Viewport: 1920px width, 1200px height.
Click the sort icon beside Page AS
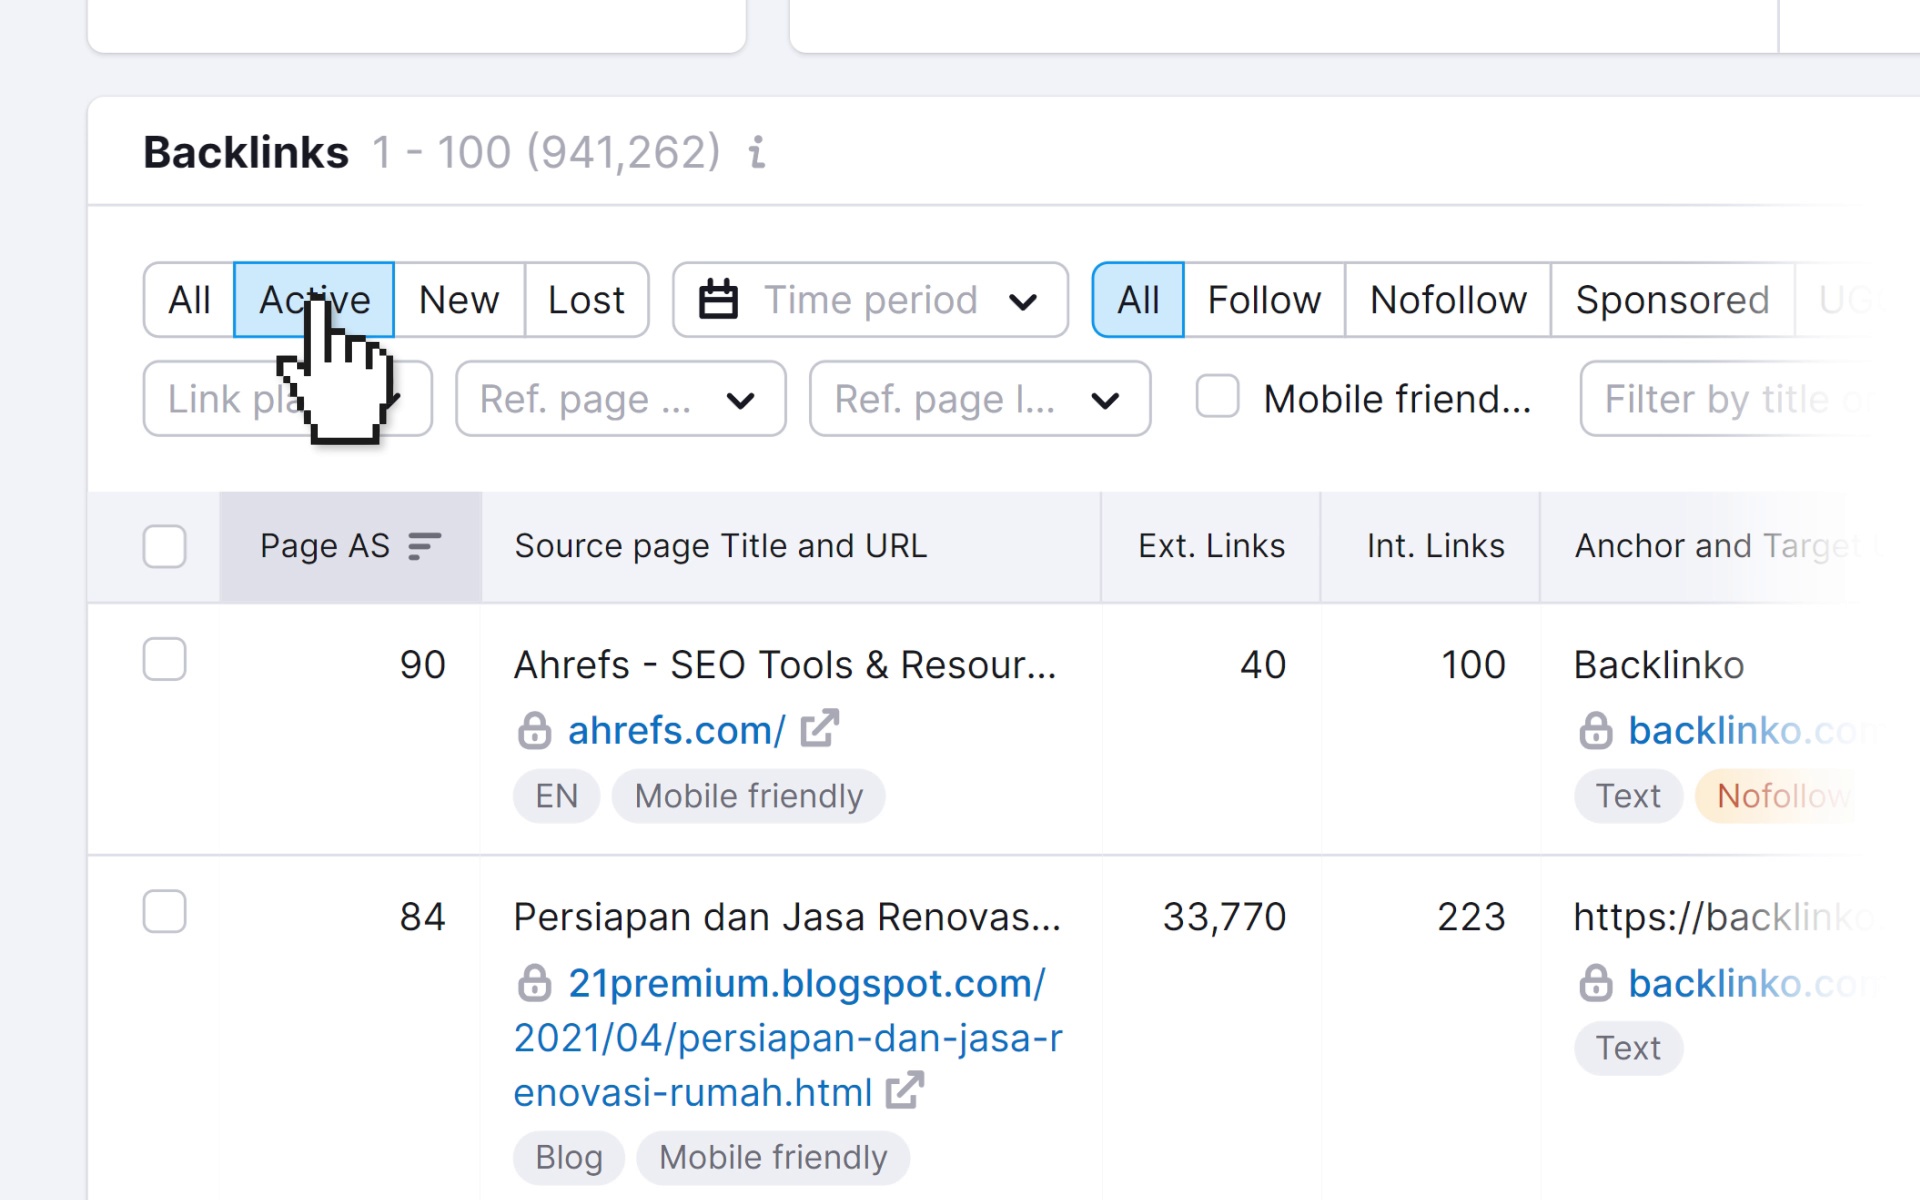(x=424, y=546)
